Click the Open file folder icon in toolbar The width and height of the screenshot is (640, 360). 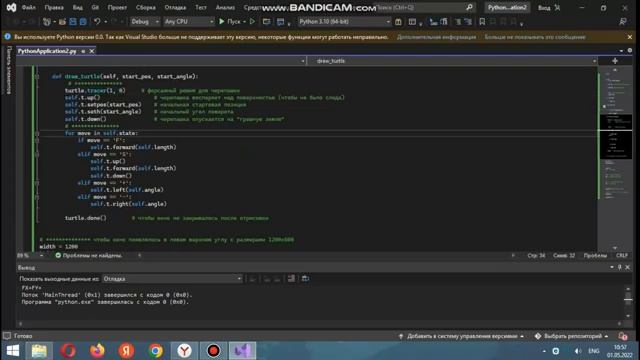pos(62,22)
